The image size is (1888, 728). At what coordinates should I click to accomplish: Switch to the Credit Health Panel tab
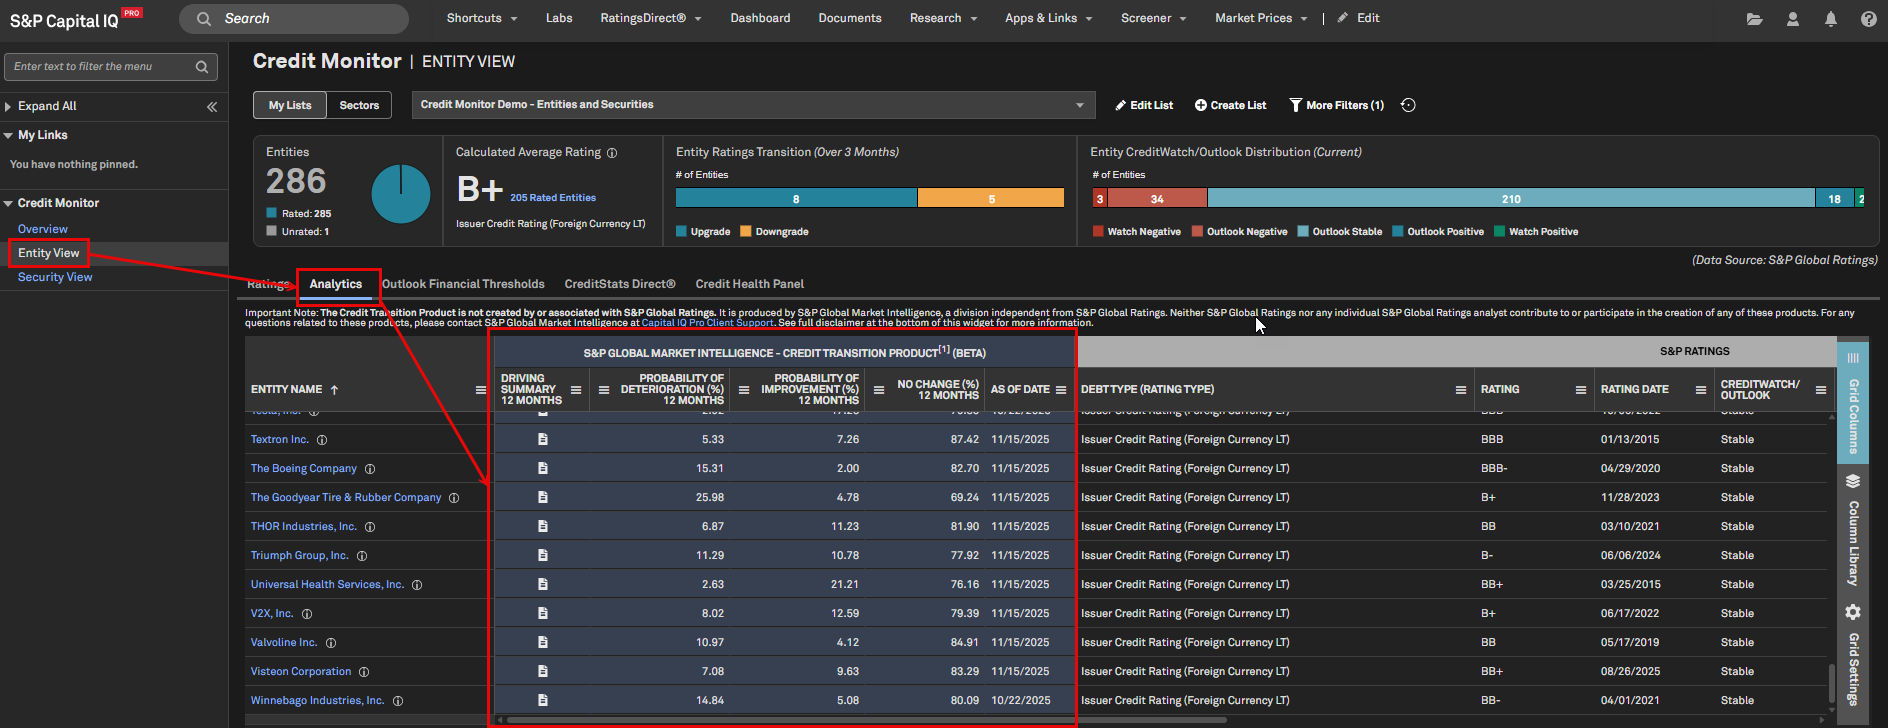pos(749,284)
